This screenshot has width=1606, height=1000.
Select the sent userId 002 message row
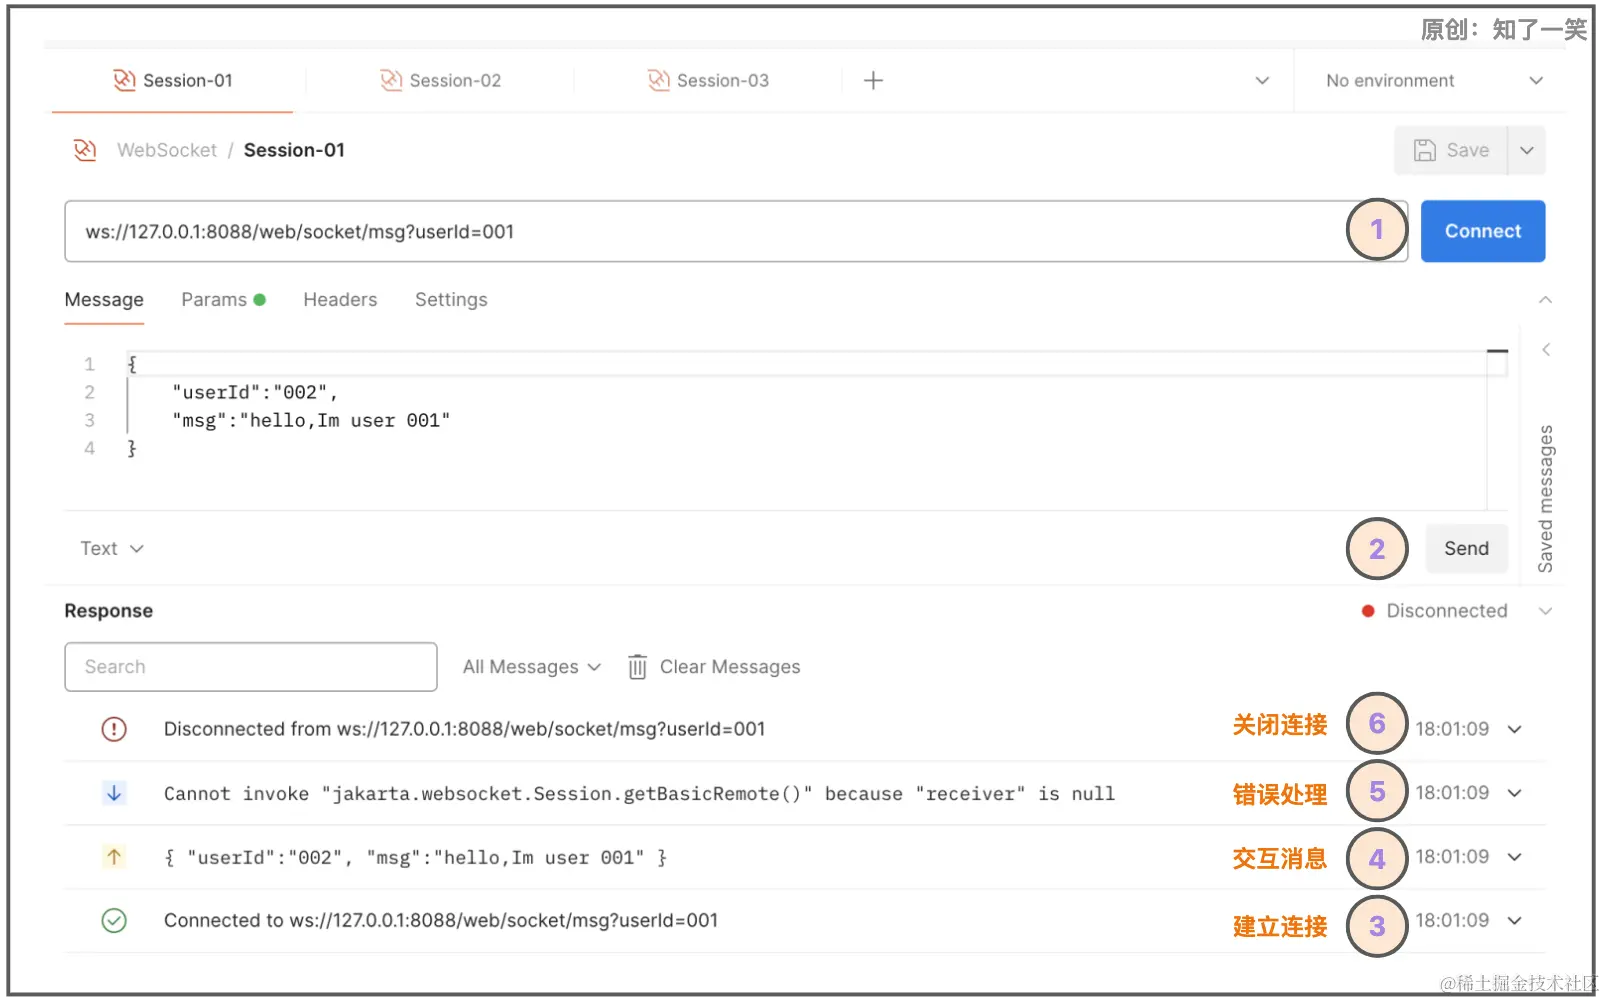point(805,857)
